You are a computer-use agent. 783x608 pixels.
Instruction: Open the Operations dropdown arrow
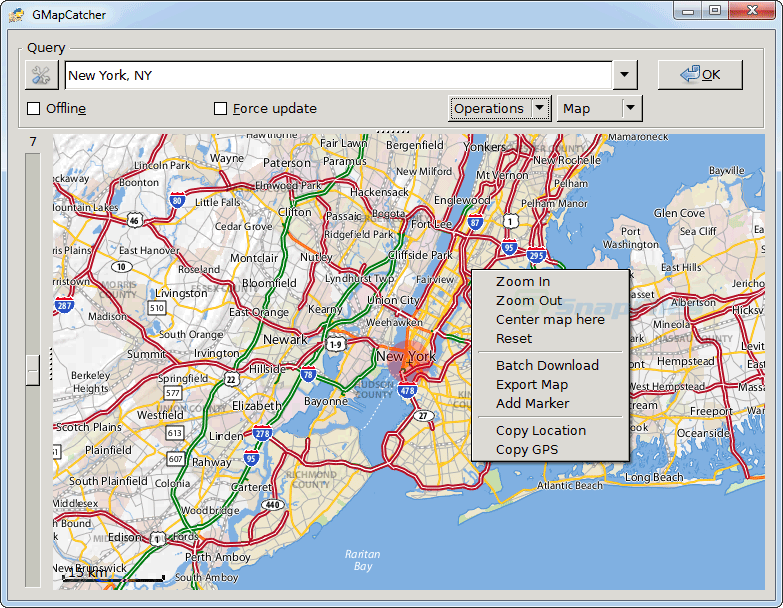coord(540,108)
